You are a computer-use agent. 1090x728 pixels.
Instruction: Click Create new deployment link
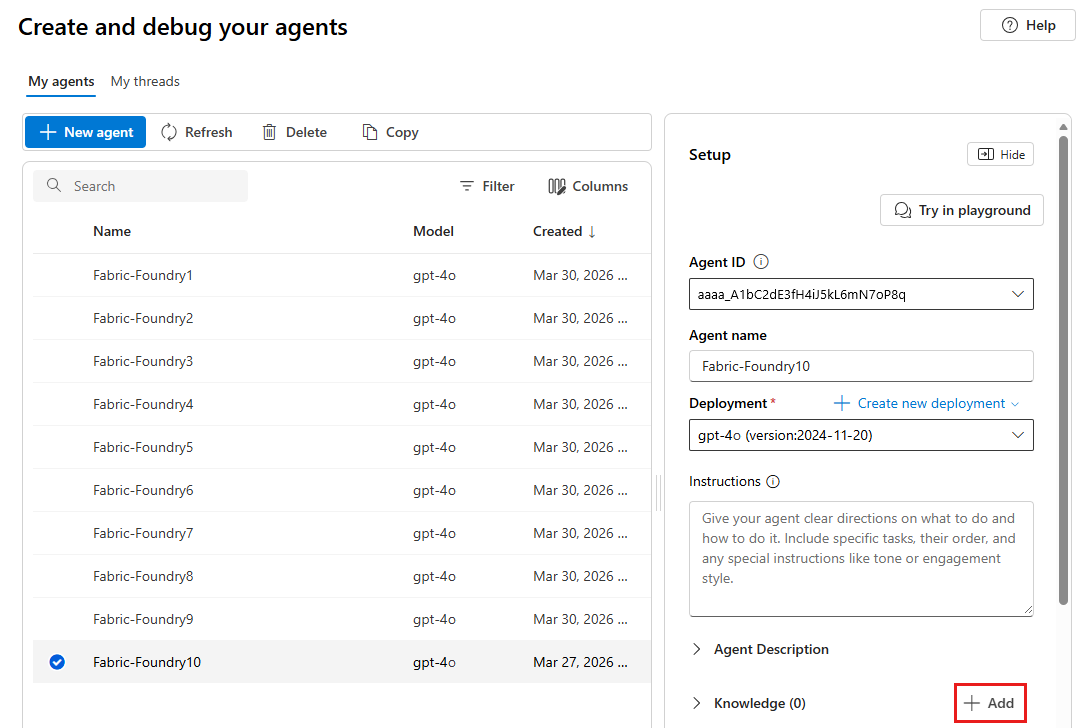[931, 403]
